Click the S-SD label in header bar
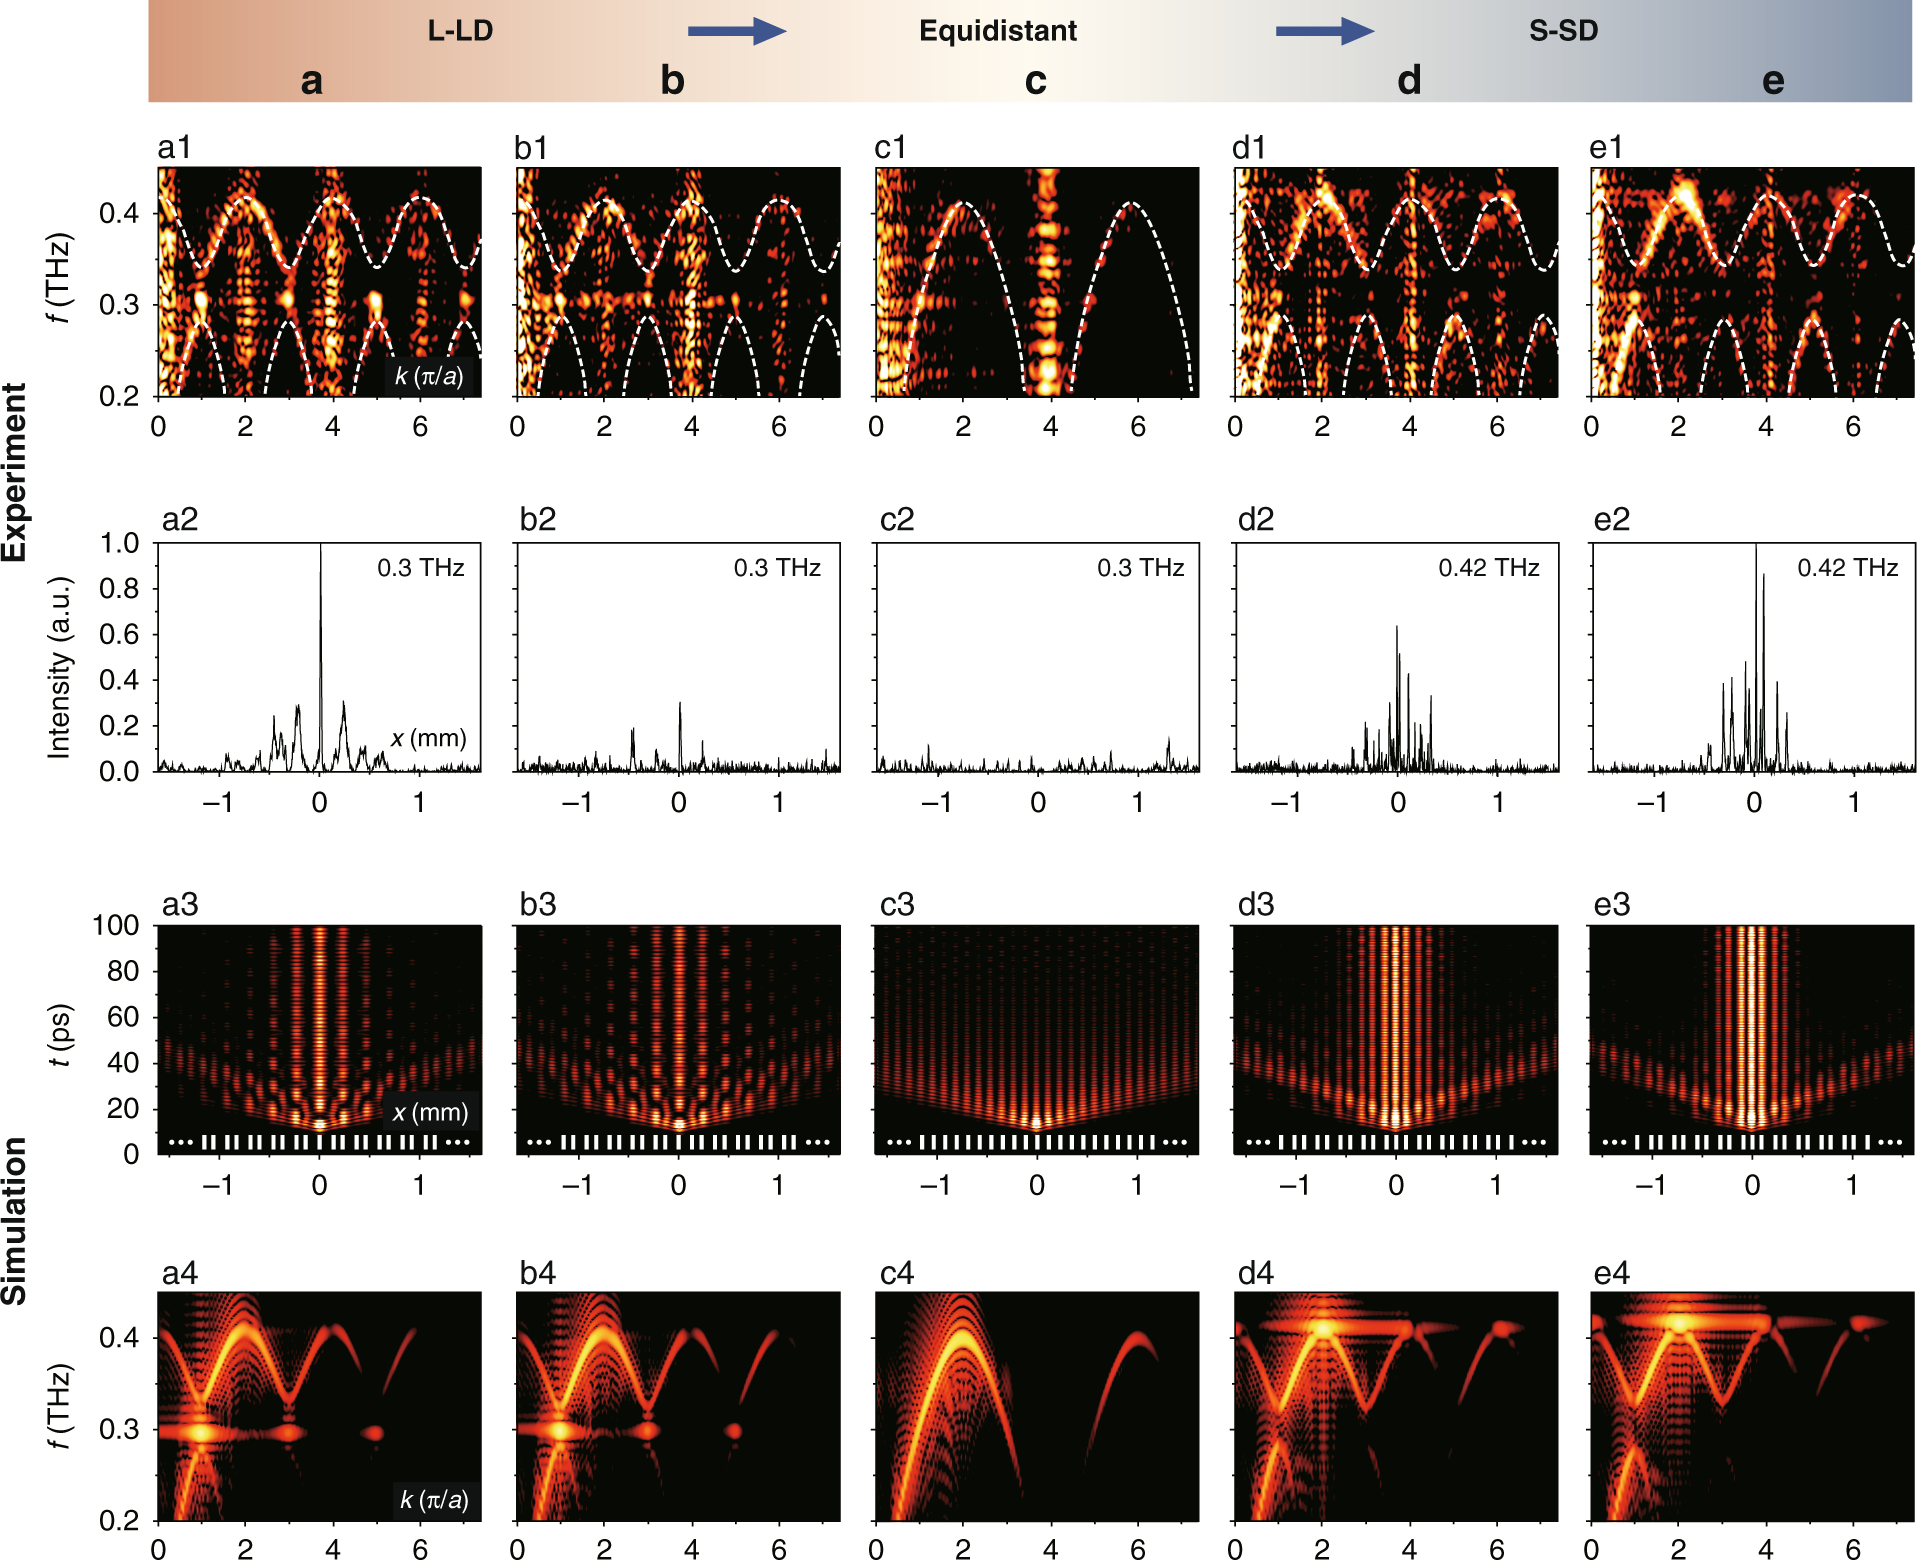This screenshot has height=1560, width=1917. (x=1564, y=31)
